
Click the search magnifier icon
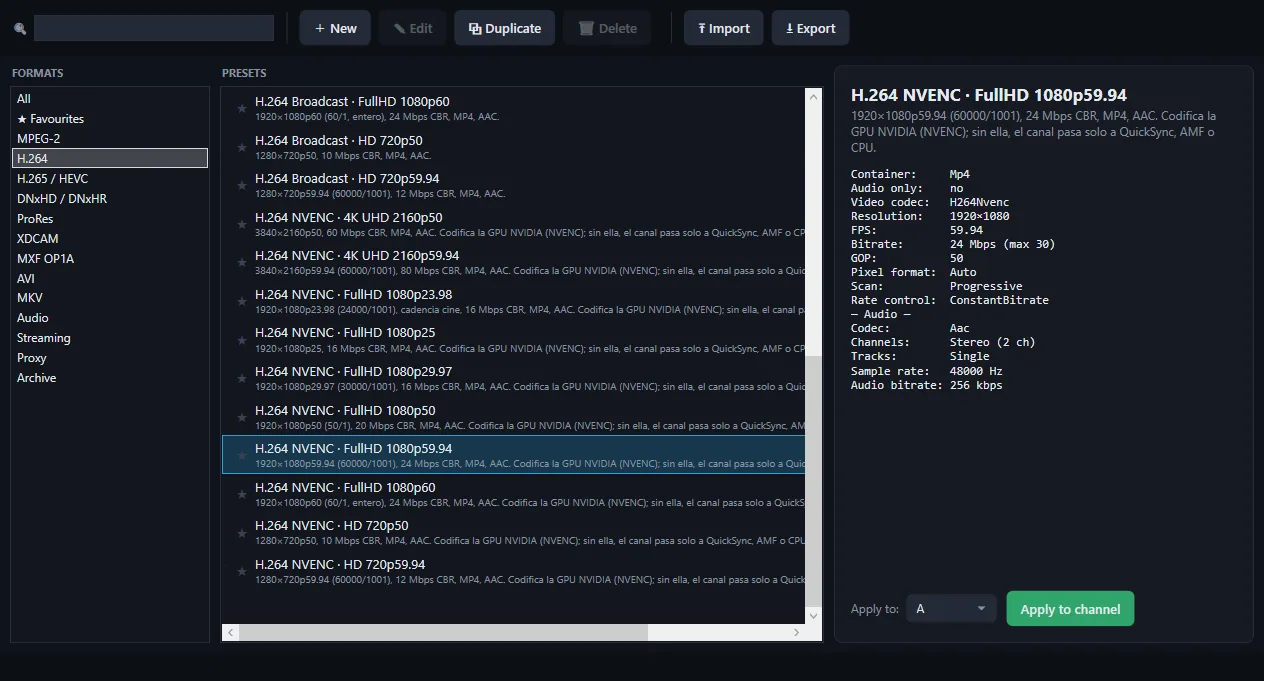(x=20, y=29)
